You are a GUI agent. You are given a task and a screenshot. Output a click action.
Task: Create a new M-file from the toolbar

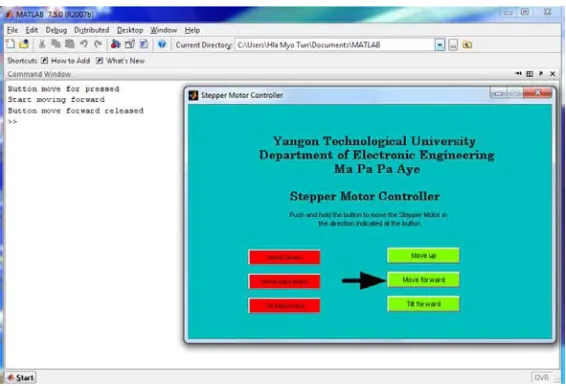pyautogui.click(x=10, y=44)
